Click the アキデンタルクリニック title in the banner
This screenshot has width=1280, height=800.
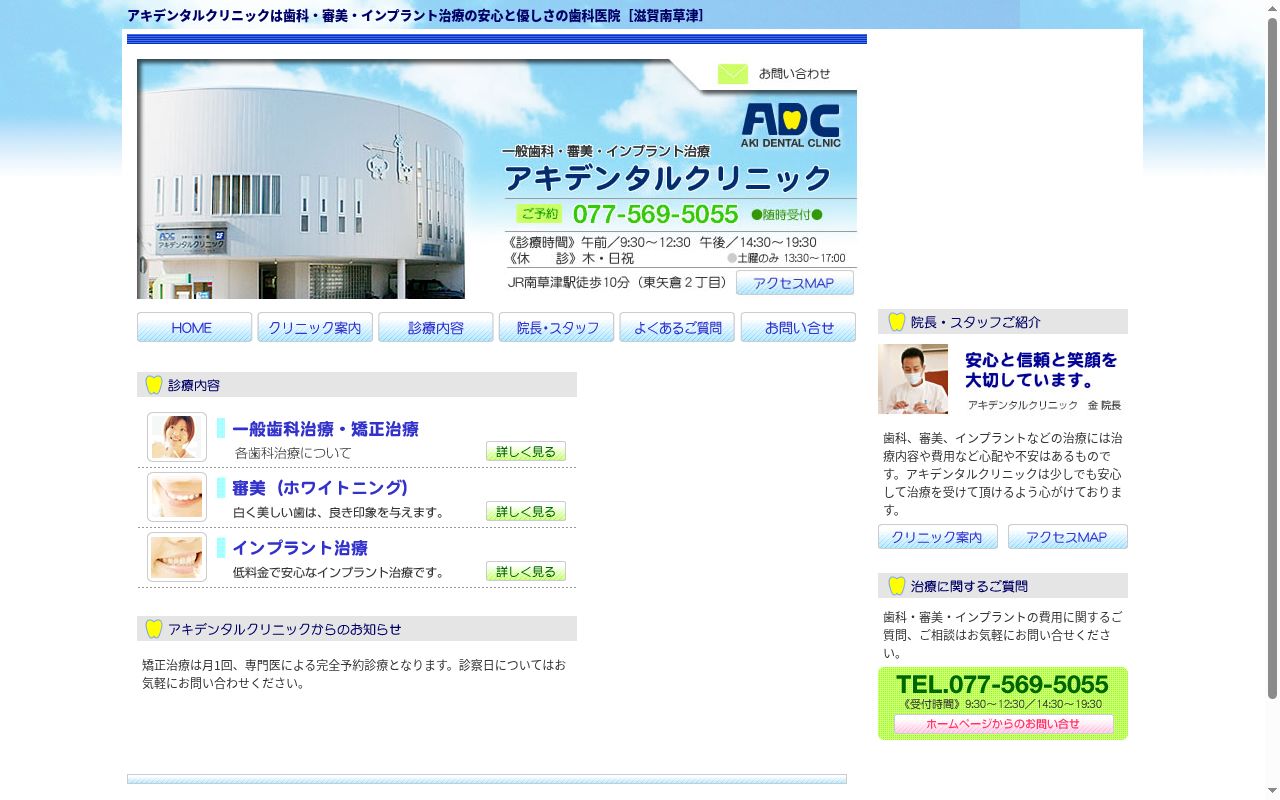click(x=668, y=179)
